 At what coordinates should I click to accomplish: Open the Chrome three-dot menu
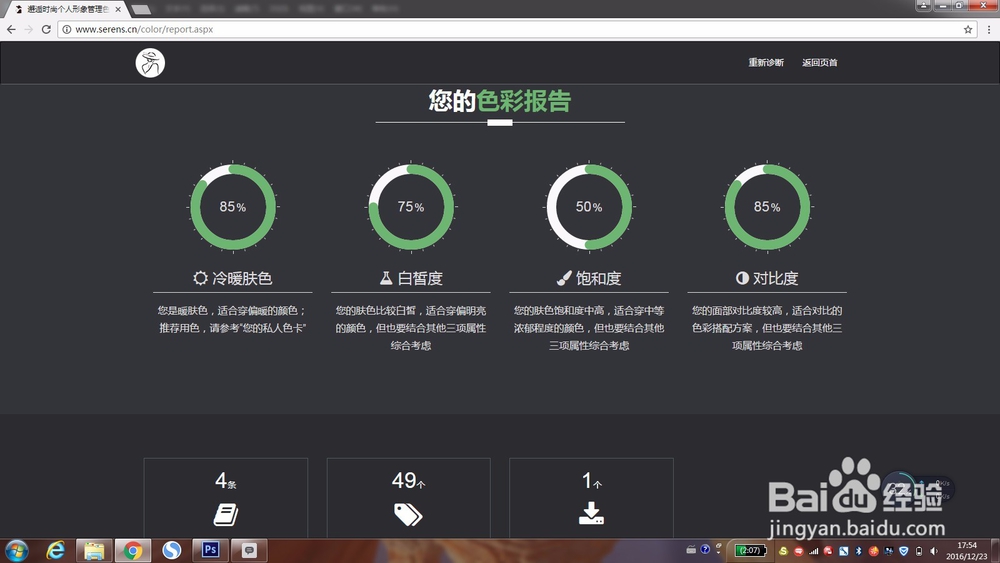click(x=989, y=29)
